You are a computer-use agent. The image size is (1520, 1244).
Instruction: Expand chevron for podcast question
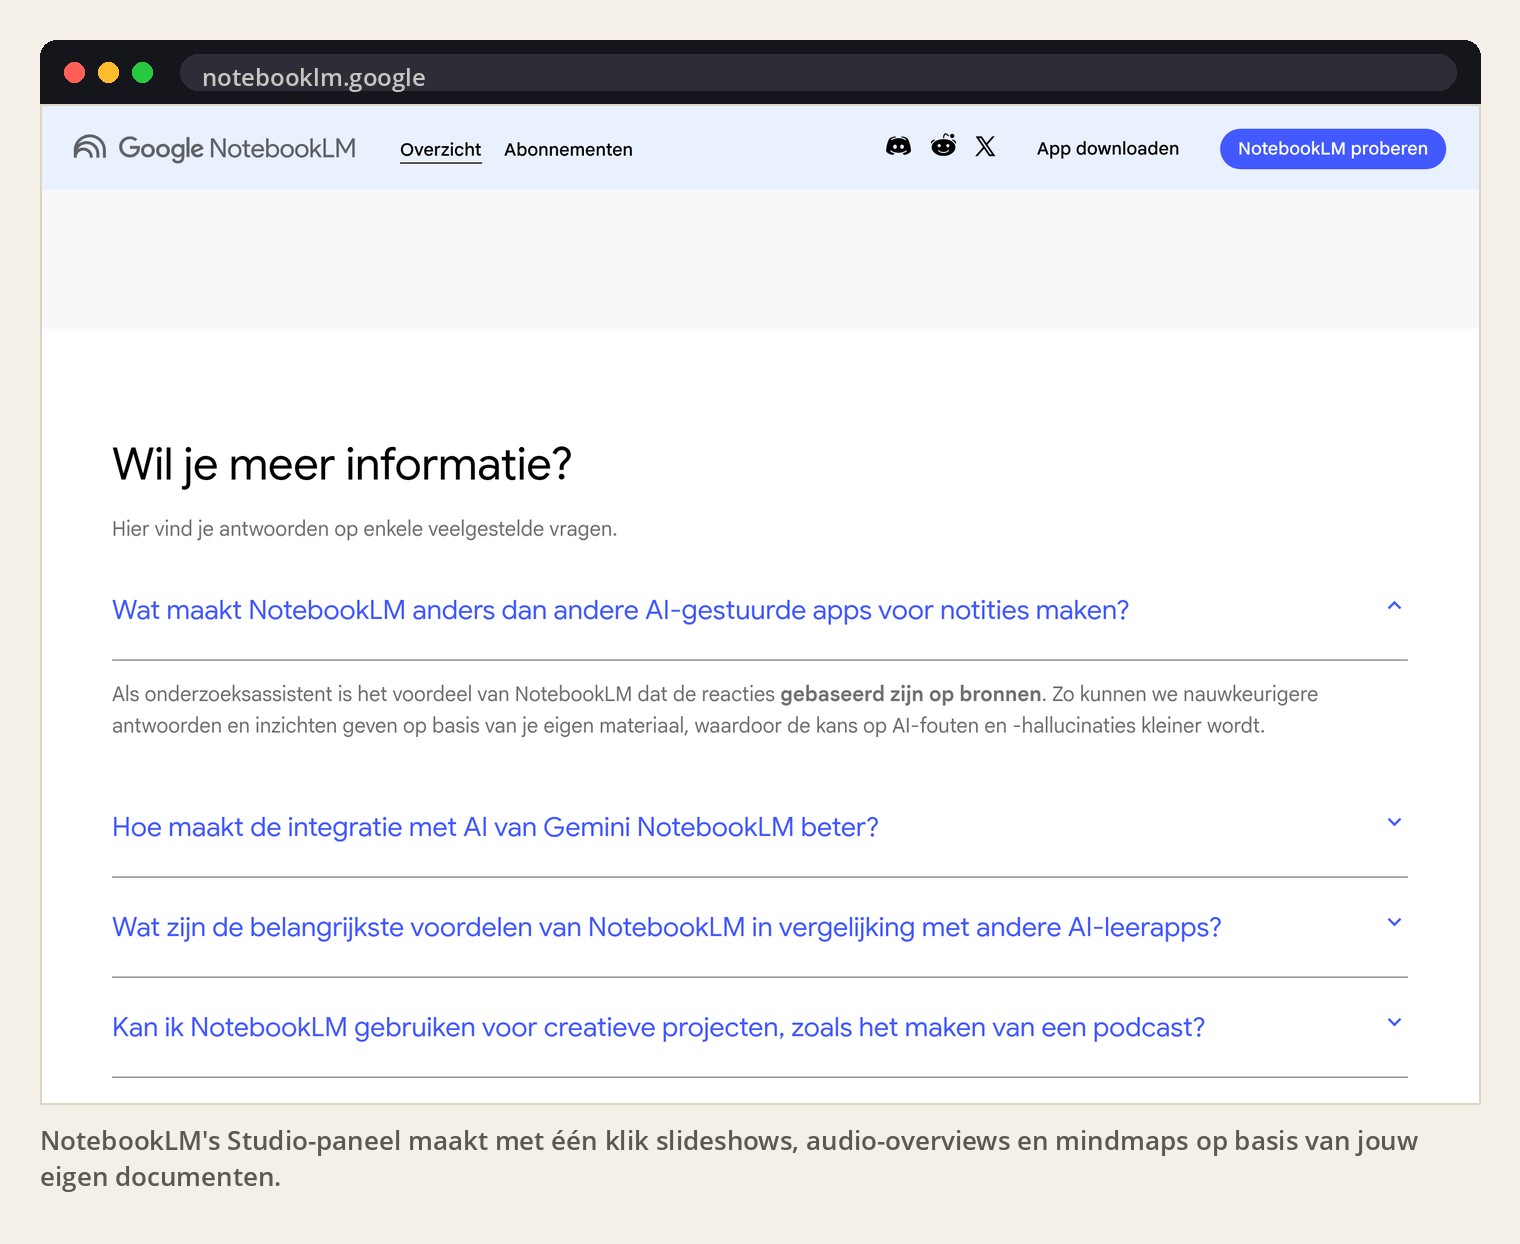(1394, 1023)
